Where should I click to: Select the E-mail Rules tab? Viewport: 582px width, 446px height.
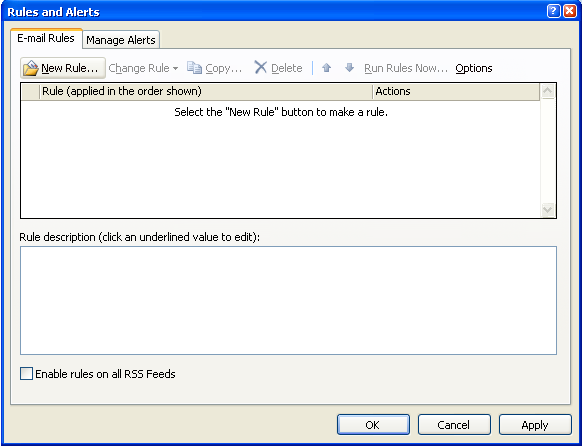(46, 38)
